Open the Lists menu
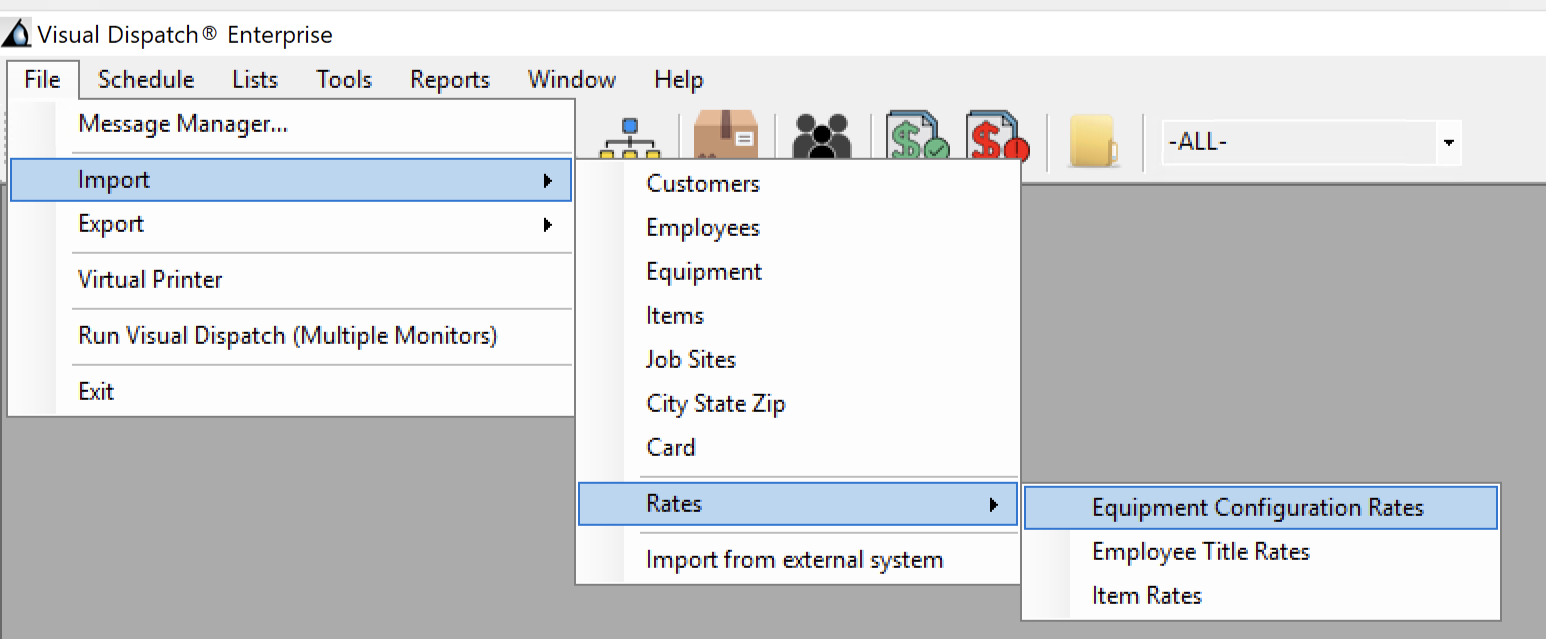 click(255, 79)
